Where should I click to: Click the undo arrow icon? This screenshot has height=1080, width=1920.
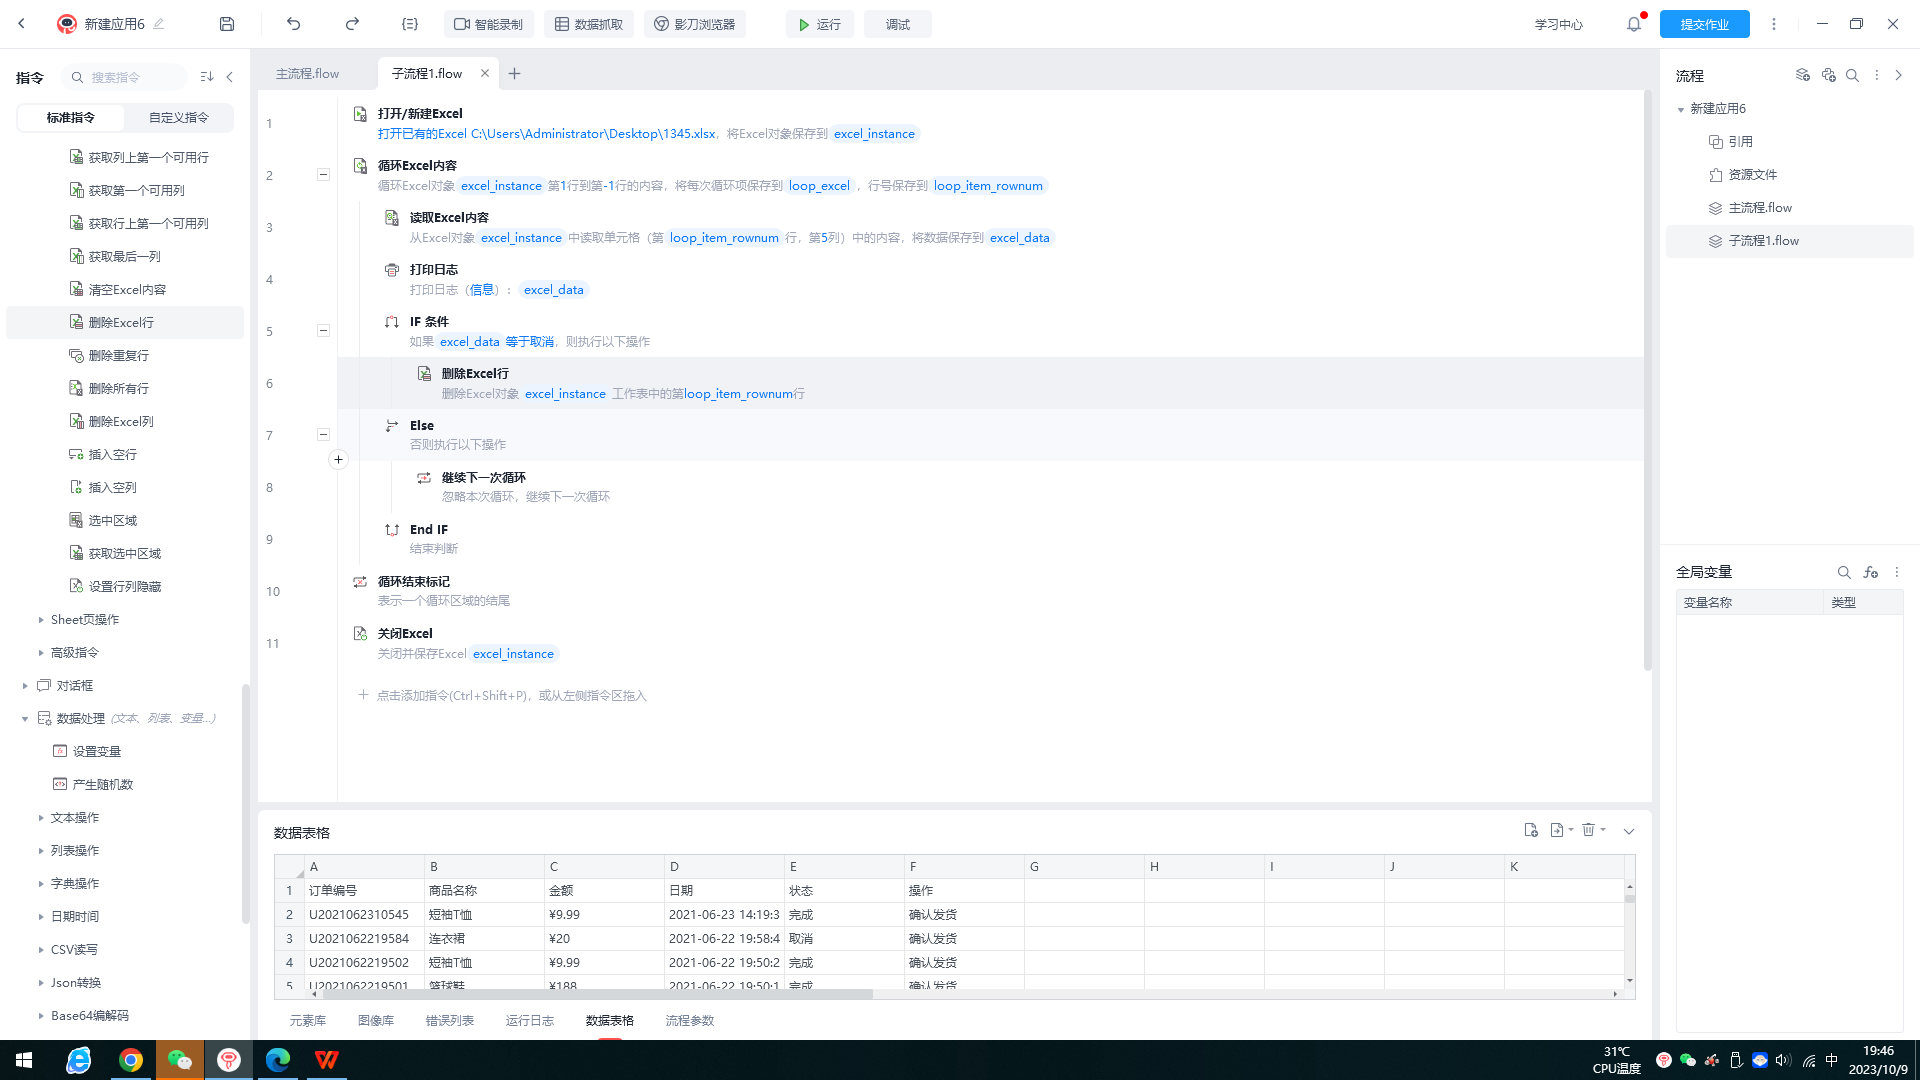click(293, 24)
